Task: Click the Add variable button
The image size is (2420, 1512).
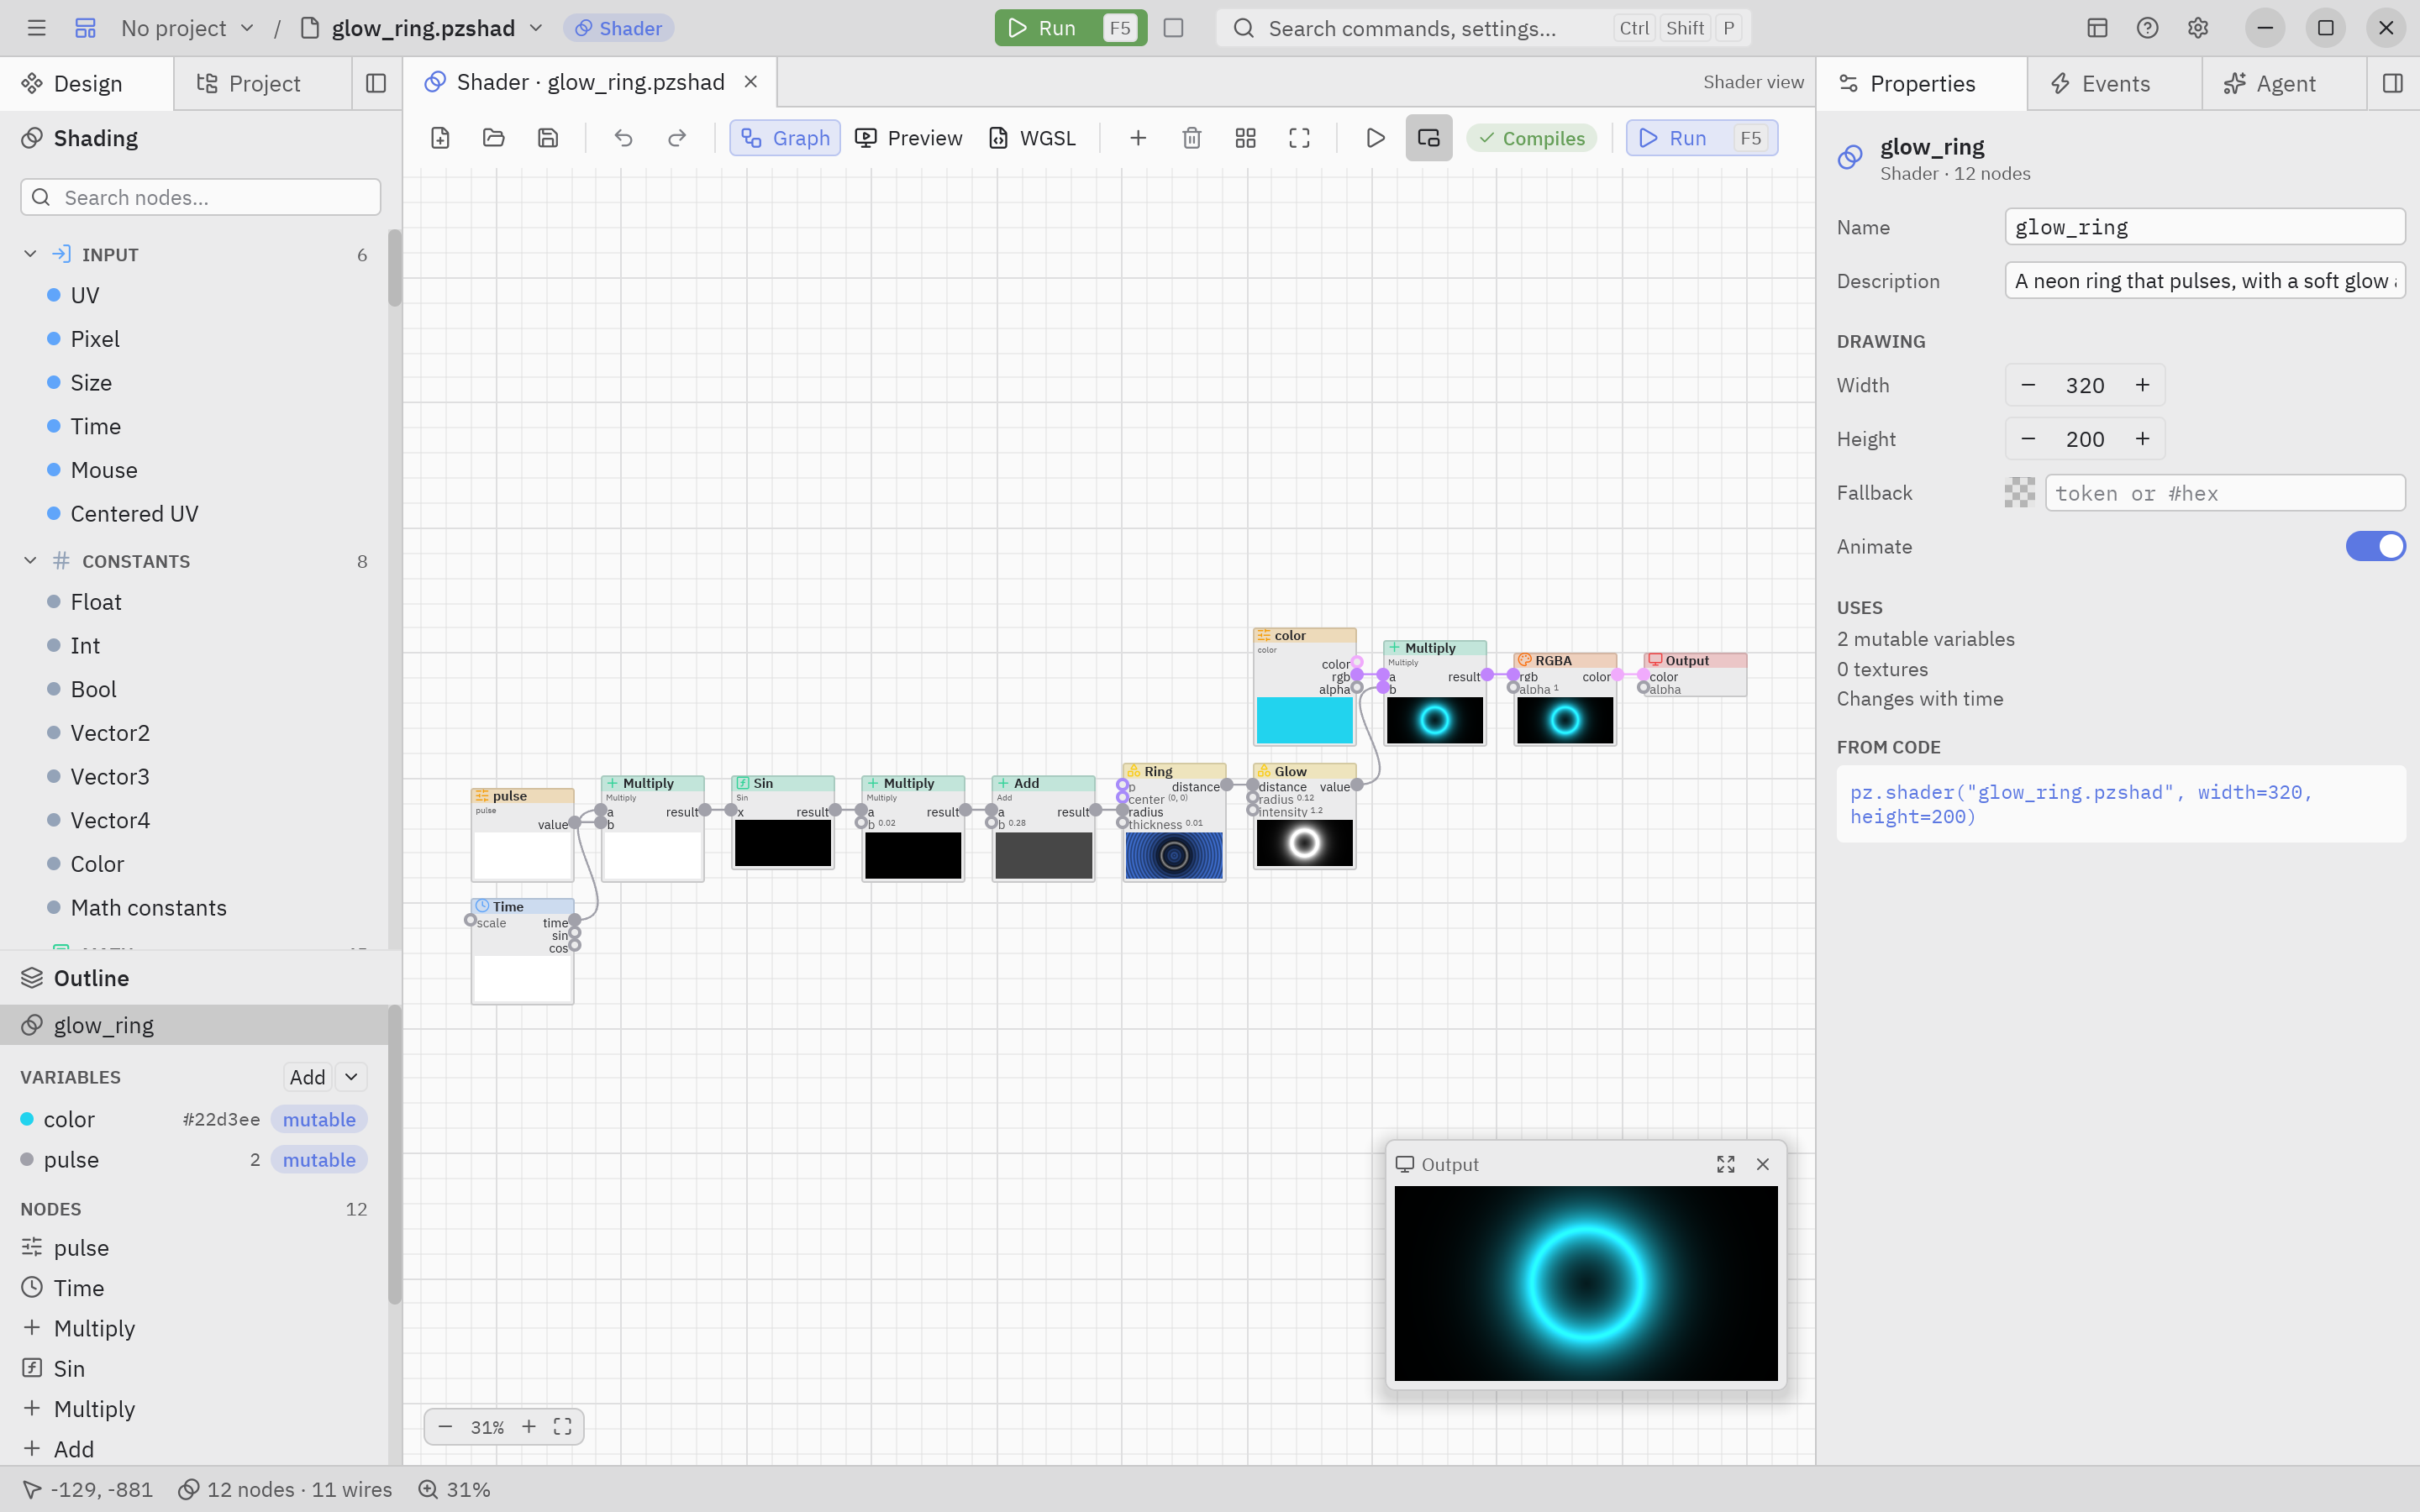Action: tap(307, 1077)
